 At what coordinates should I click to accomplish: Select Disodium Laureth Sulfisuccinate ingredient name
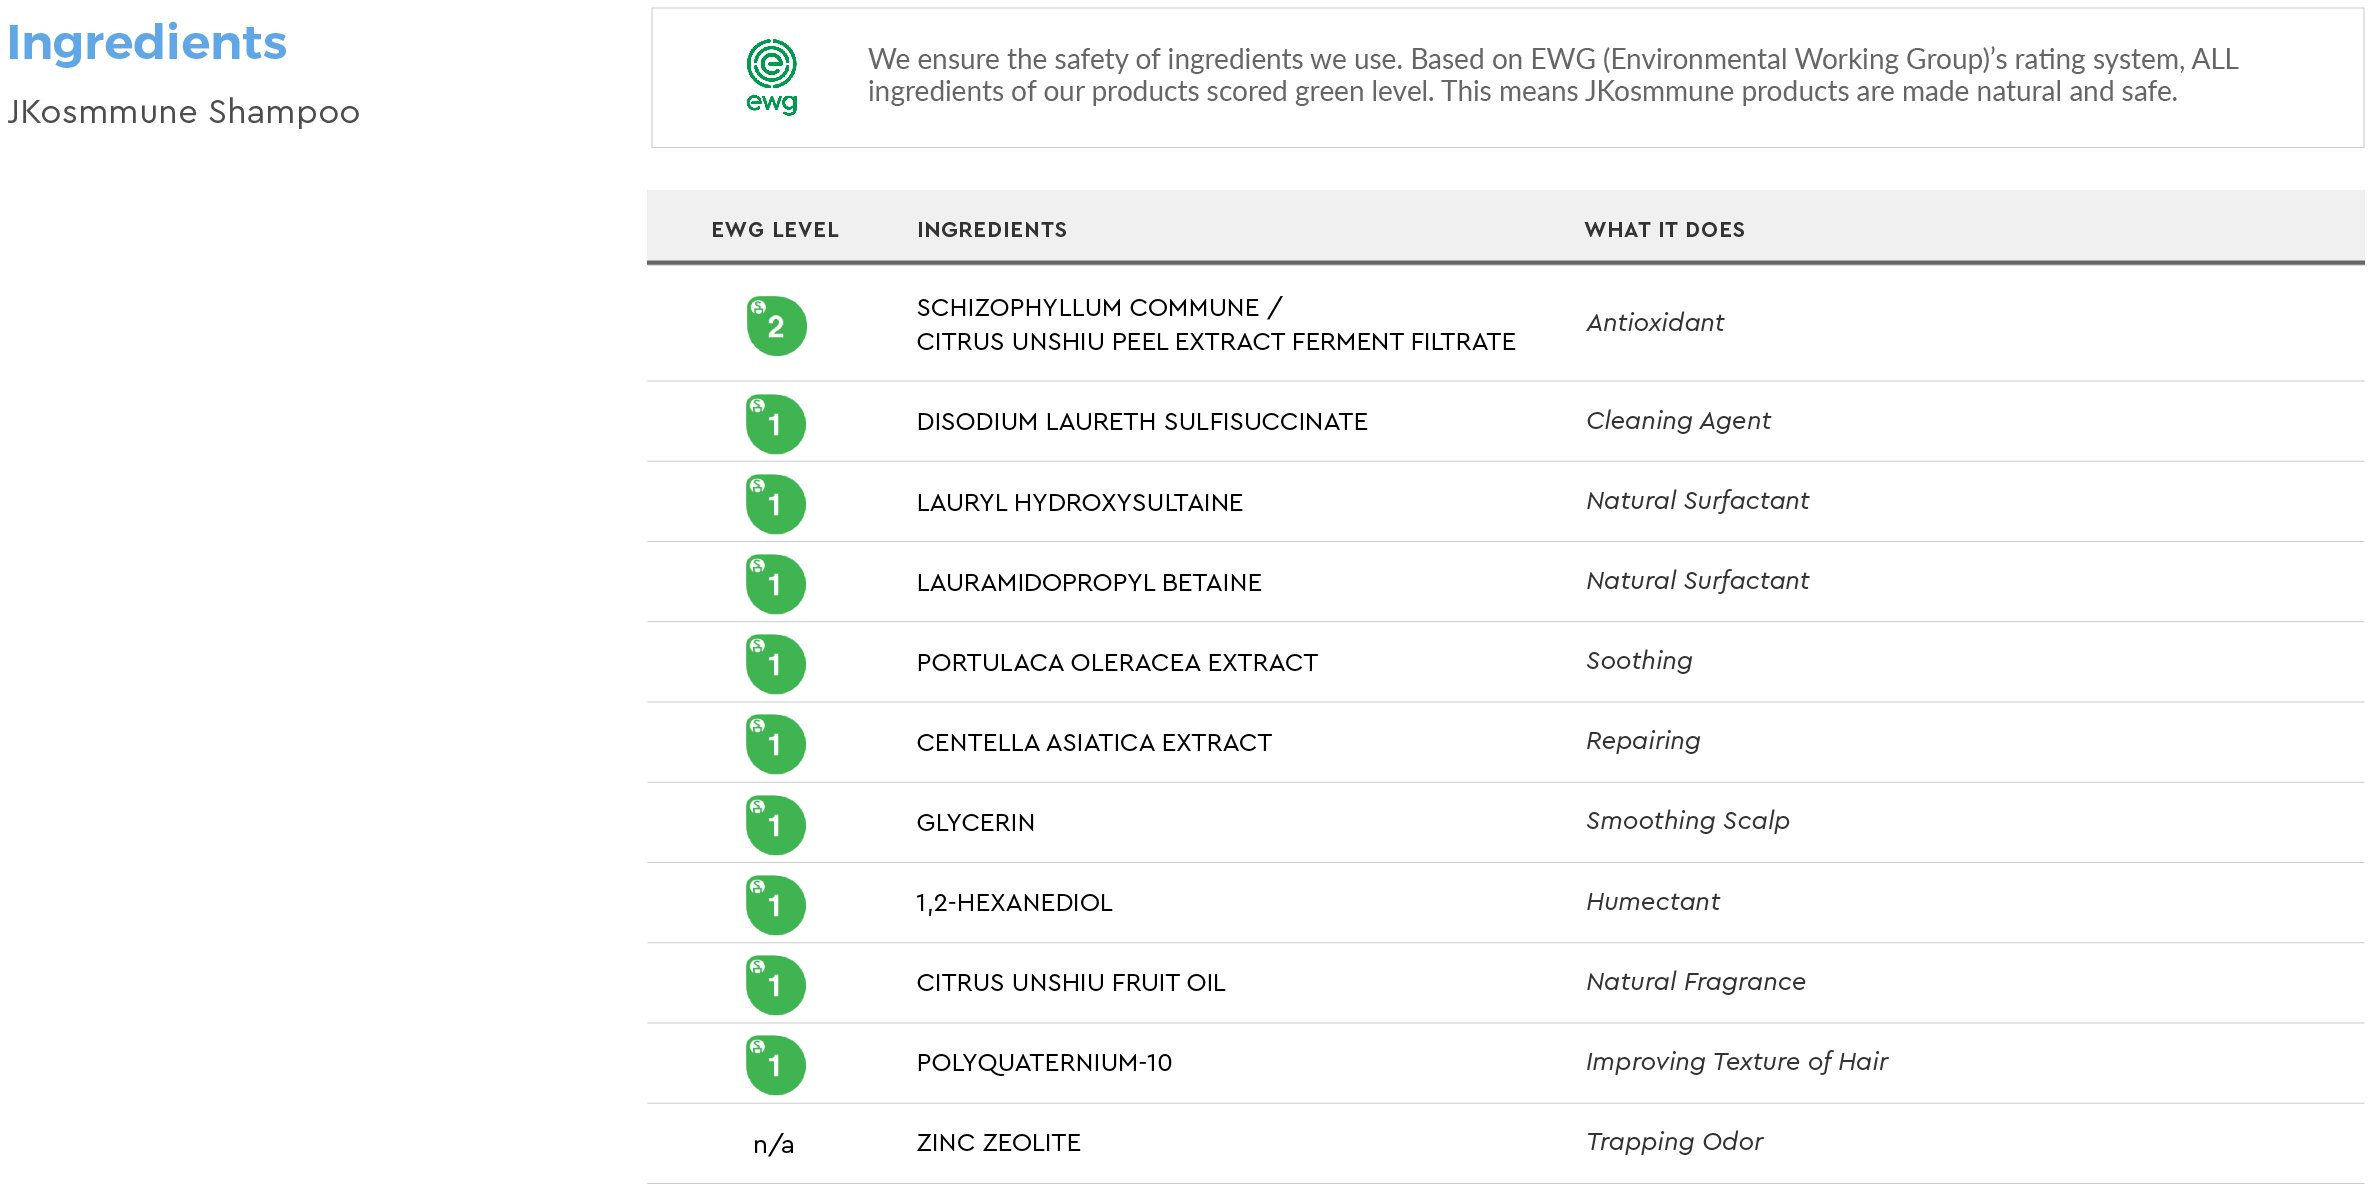[x=1142, y=422]
